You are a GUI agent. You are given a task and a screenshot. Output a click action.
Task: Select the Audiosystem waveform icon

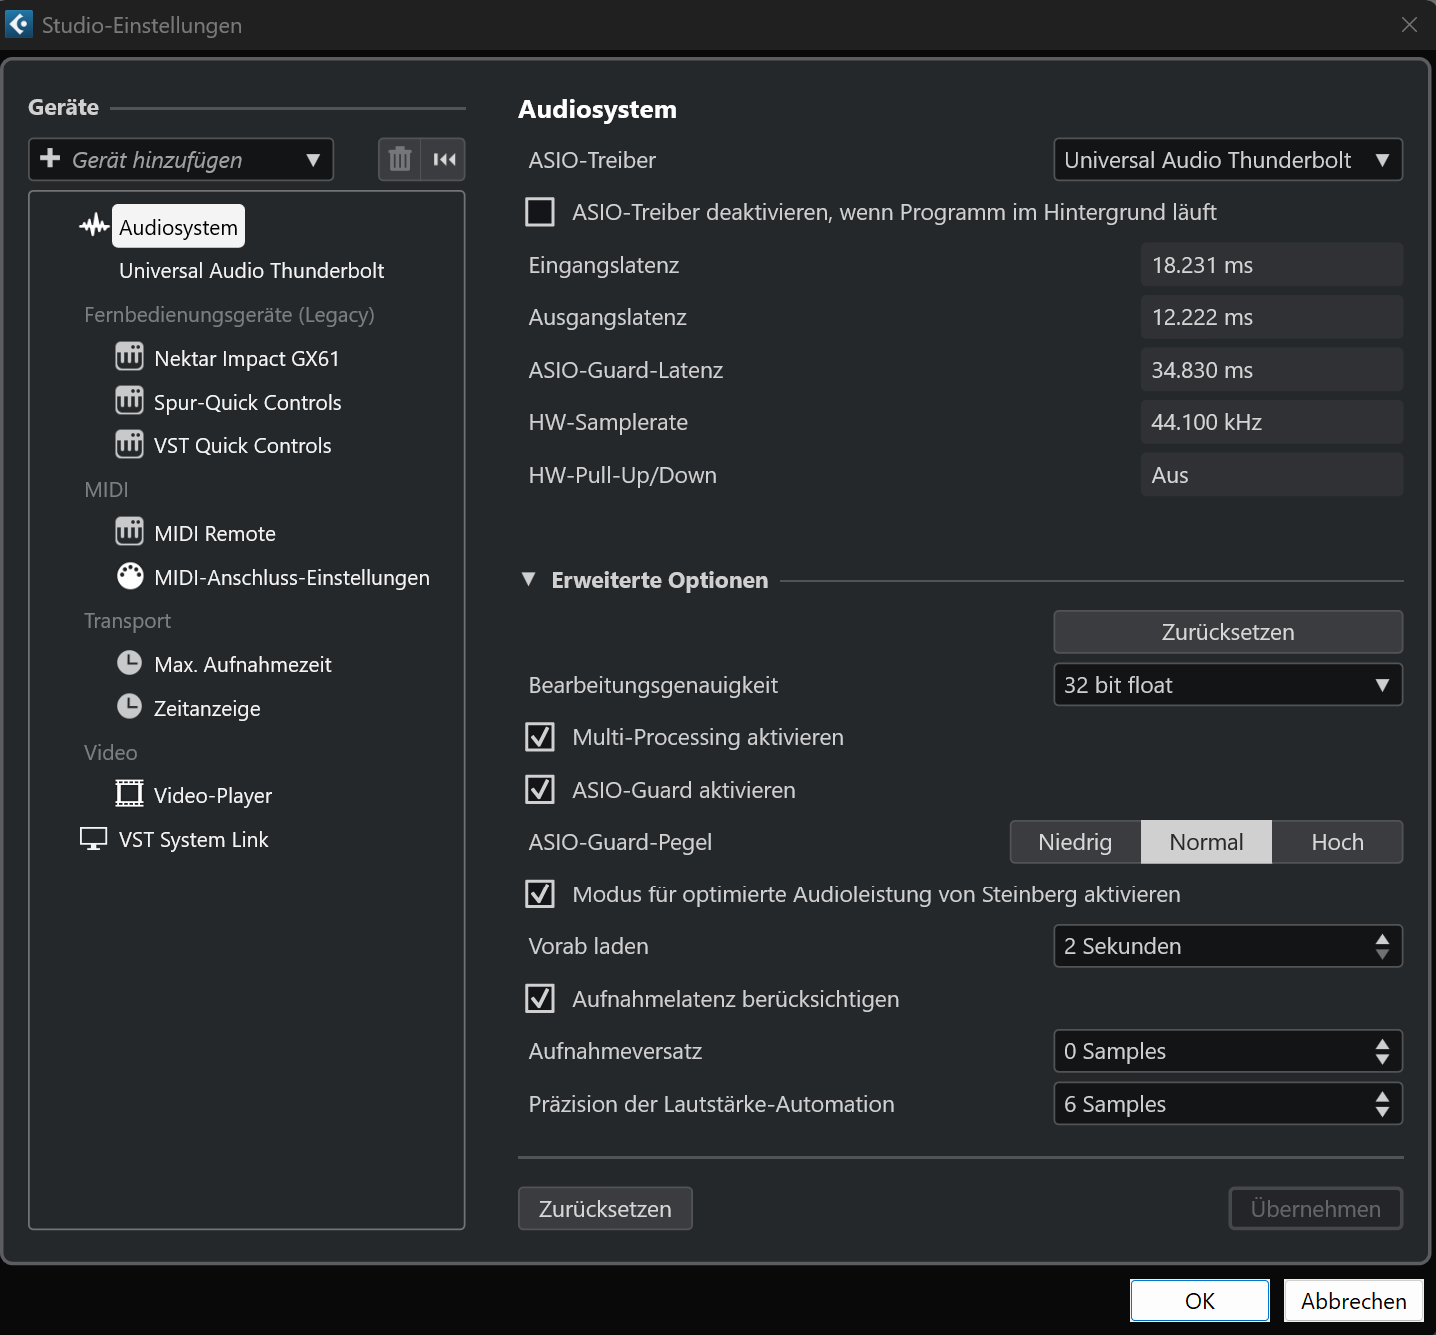pos(94,226)
